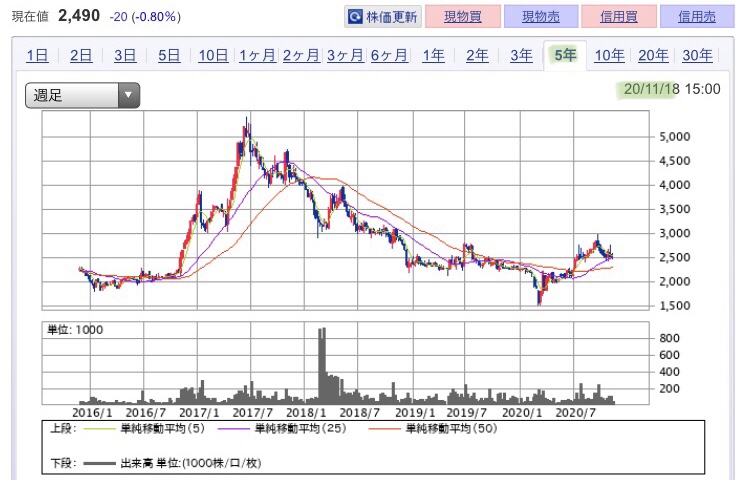
Task: Open the 週足 chart interval dropdown
Action: (82, 96)
